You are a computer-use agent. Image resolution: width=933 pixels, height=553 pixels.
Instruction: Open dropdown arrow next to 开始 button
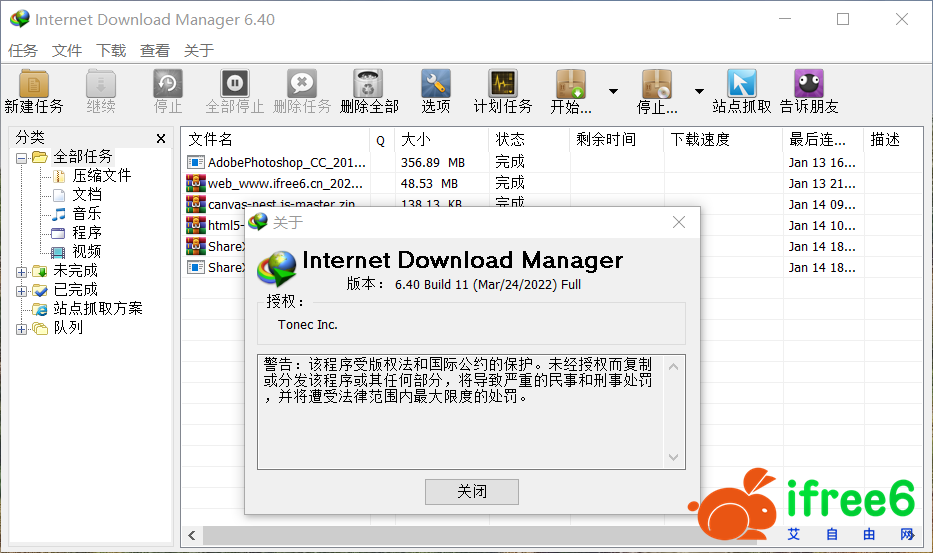pos(613,90)
